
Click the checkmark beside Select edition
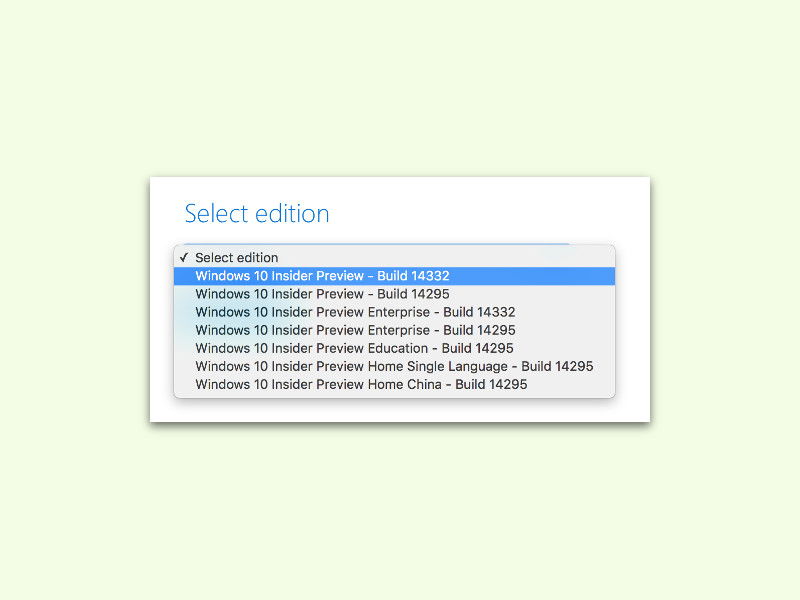[184, 258]
